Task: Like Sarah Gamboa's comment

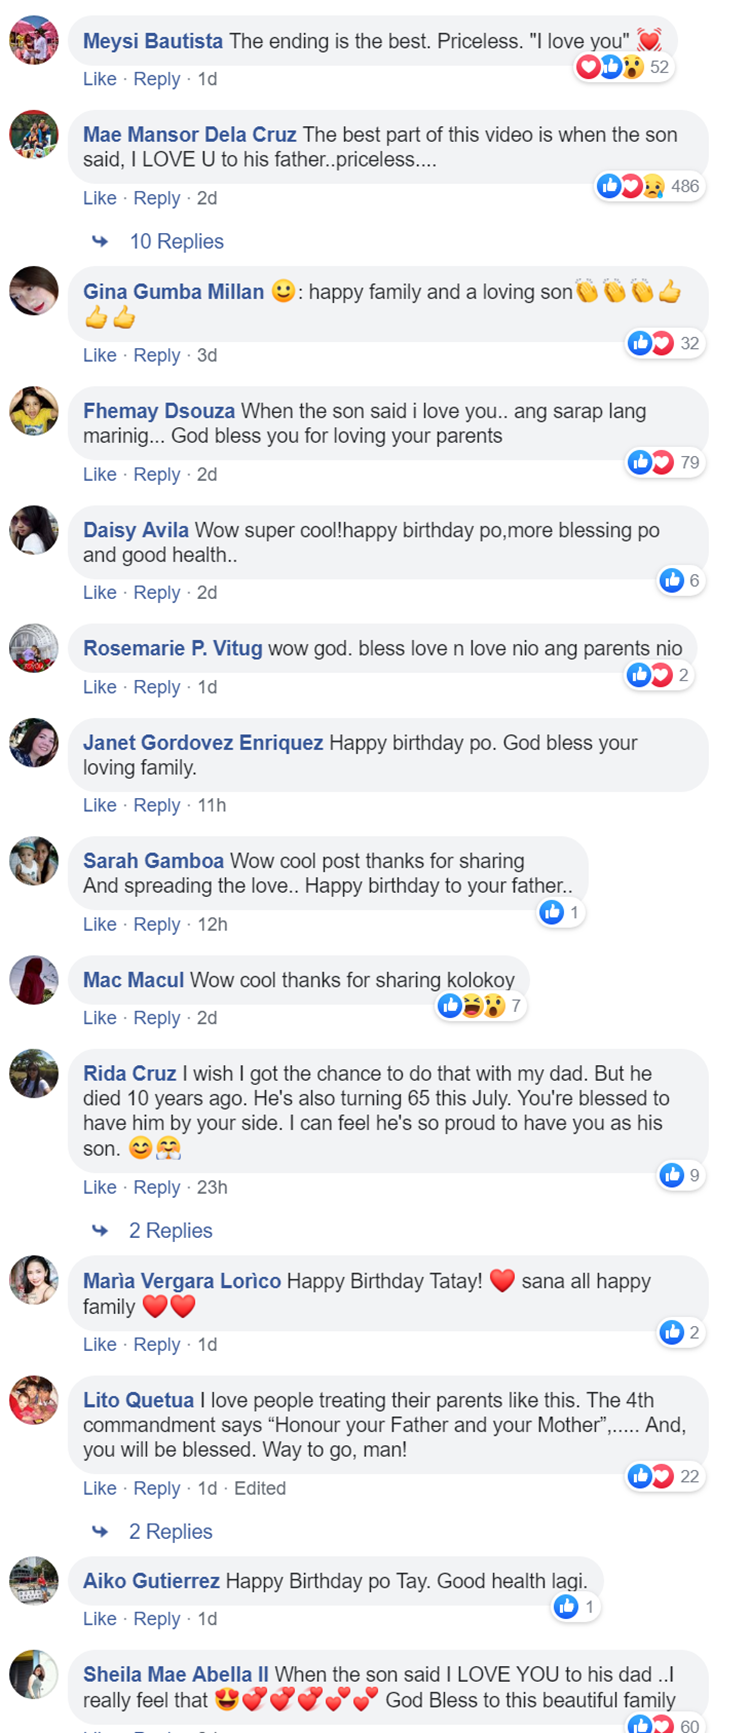Action: pos(99,924)
